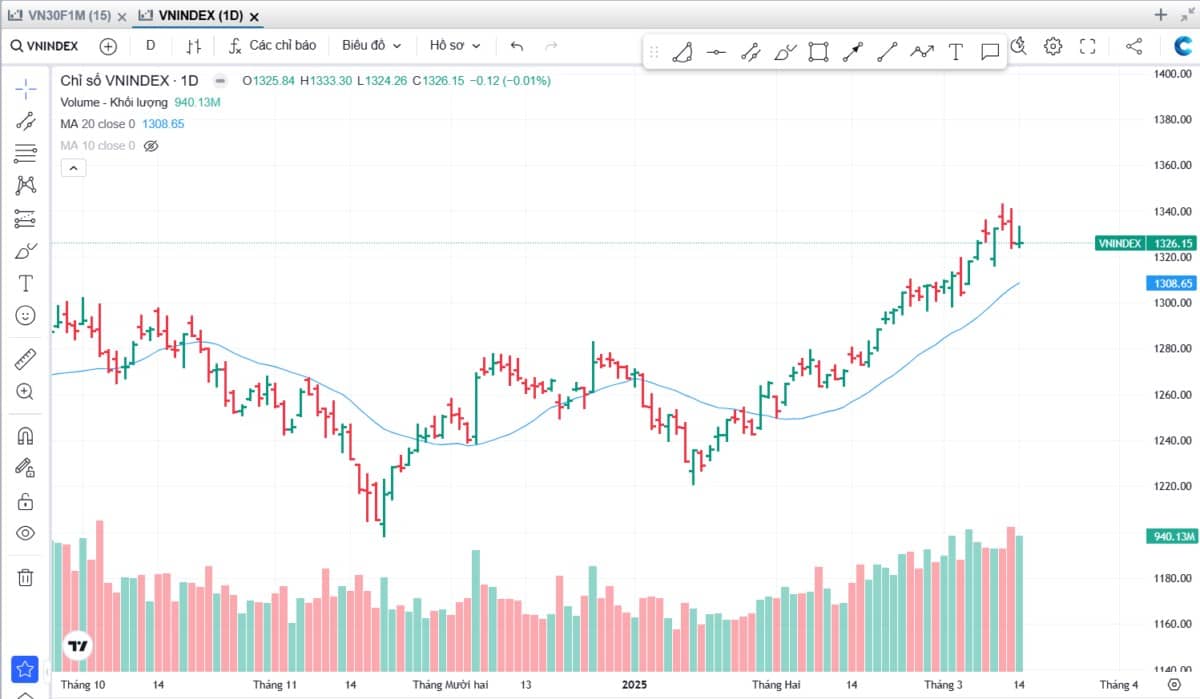
Task: Open the forecasting and measurement tools in left sidebar
Action: (26, 218)
